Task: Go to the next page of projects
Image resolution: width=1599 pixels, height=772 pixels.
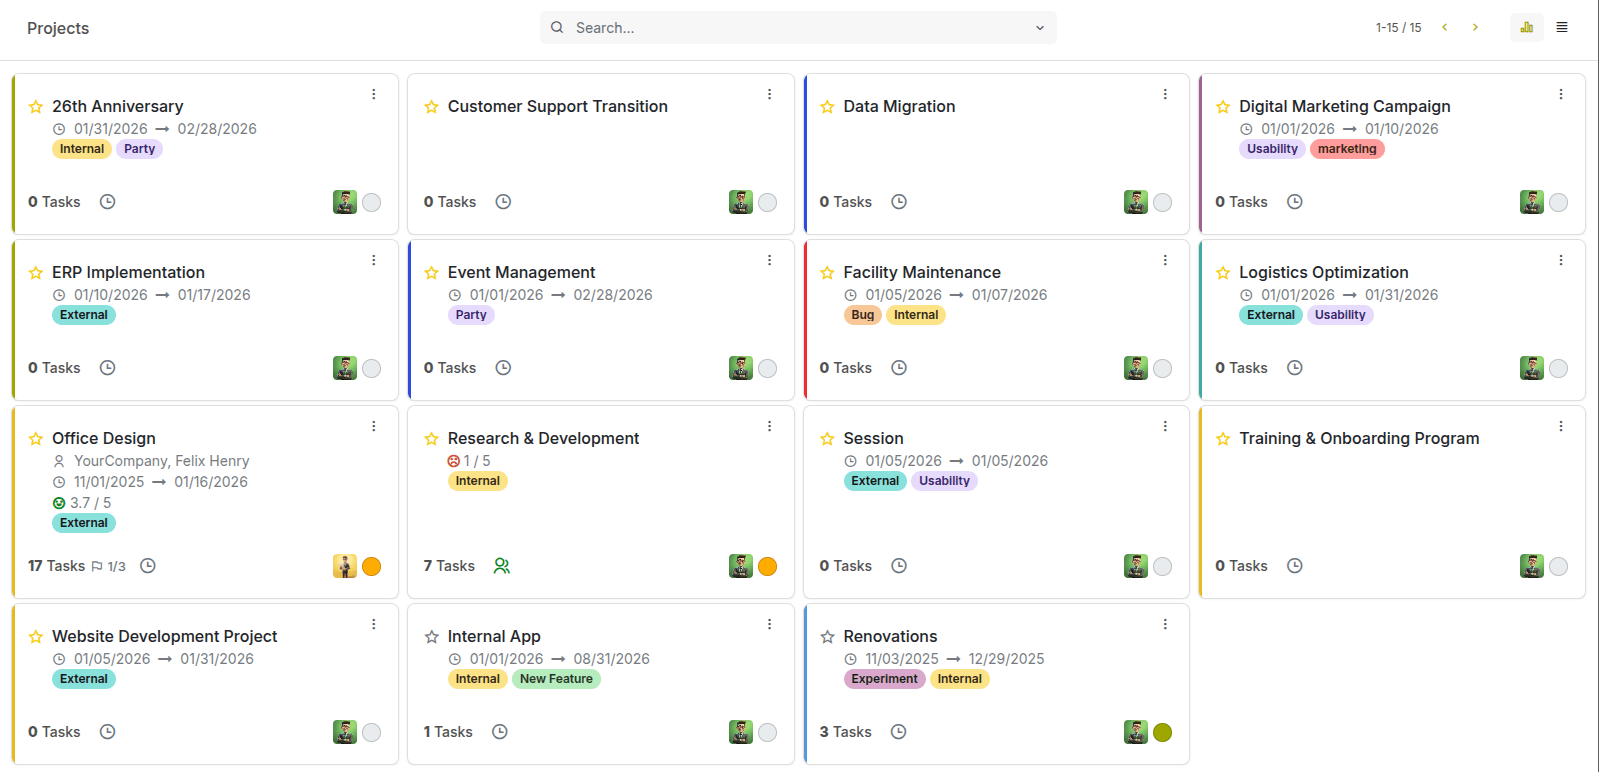Action: click(1475, 28)
